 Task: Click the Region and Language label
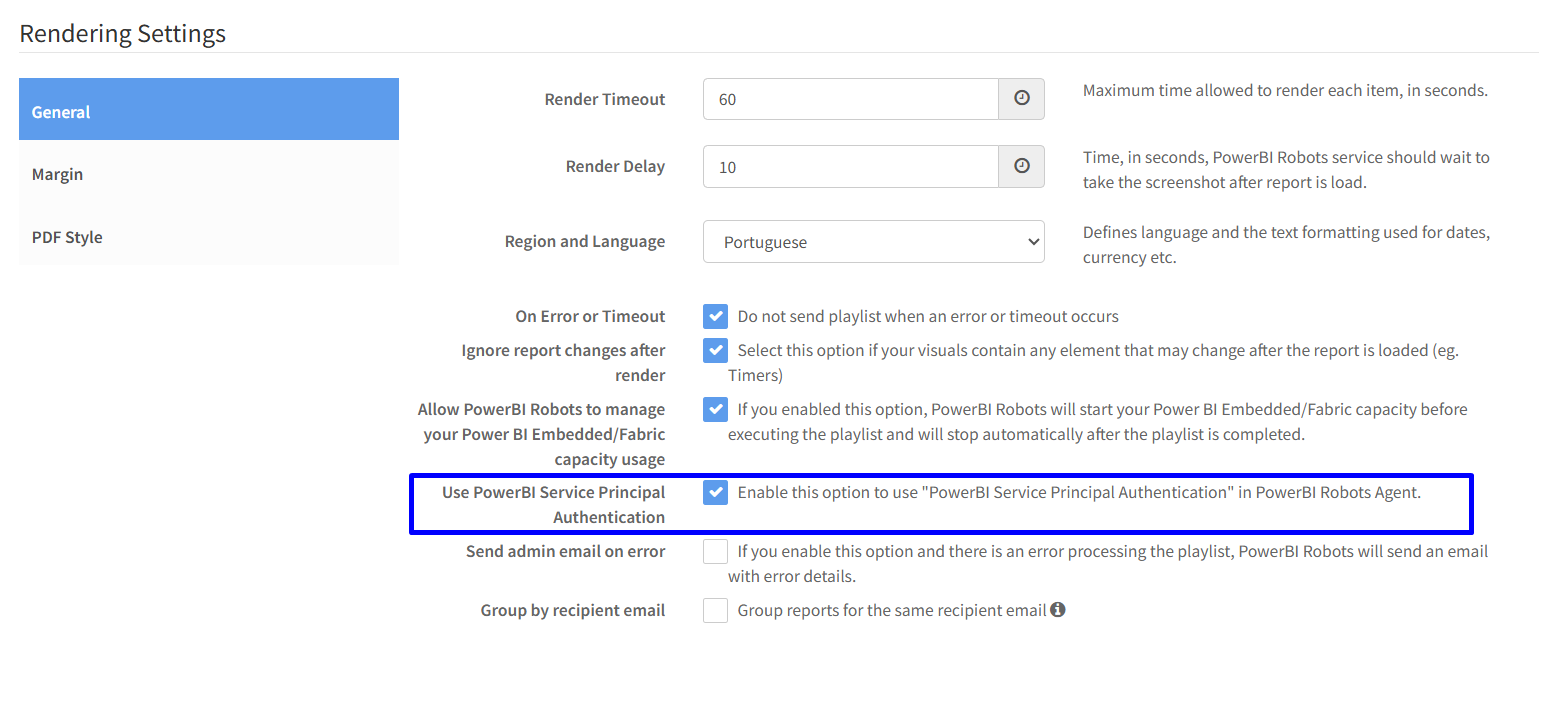(x=584, y=241)
